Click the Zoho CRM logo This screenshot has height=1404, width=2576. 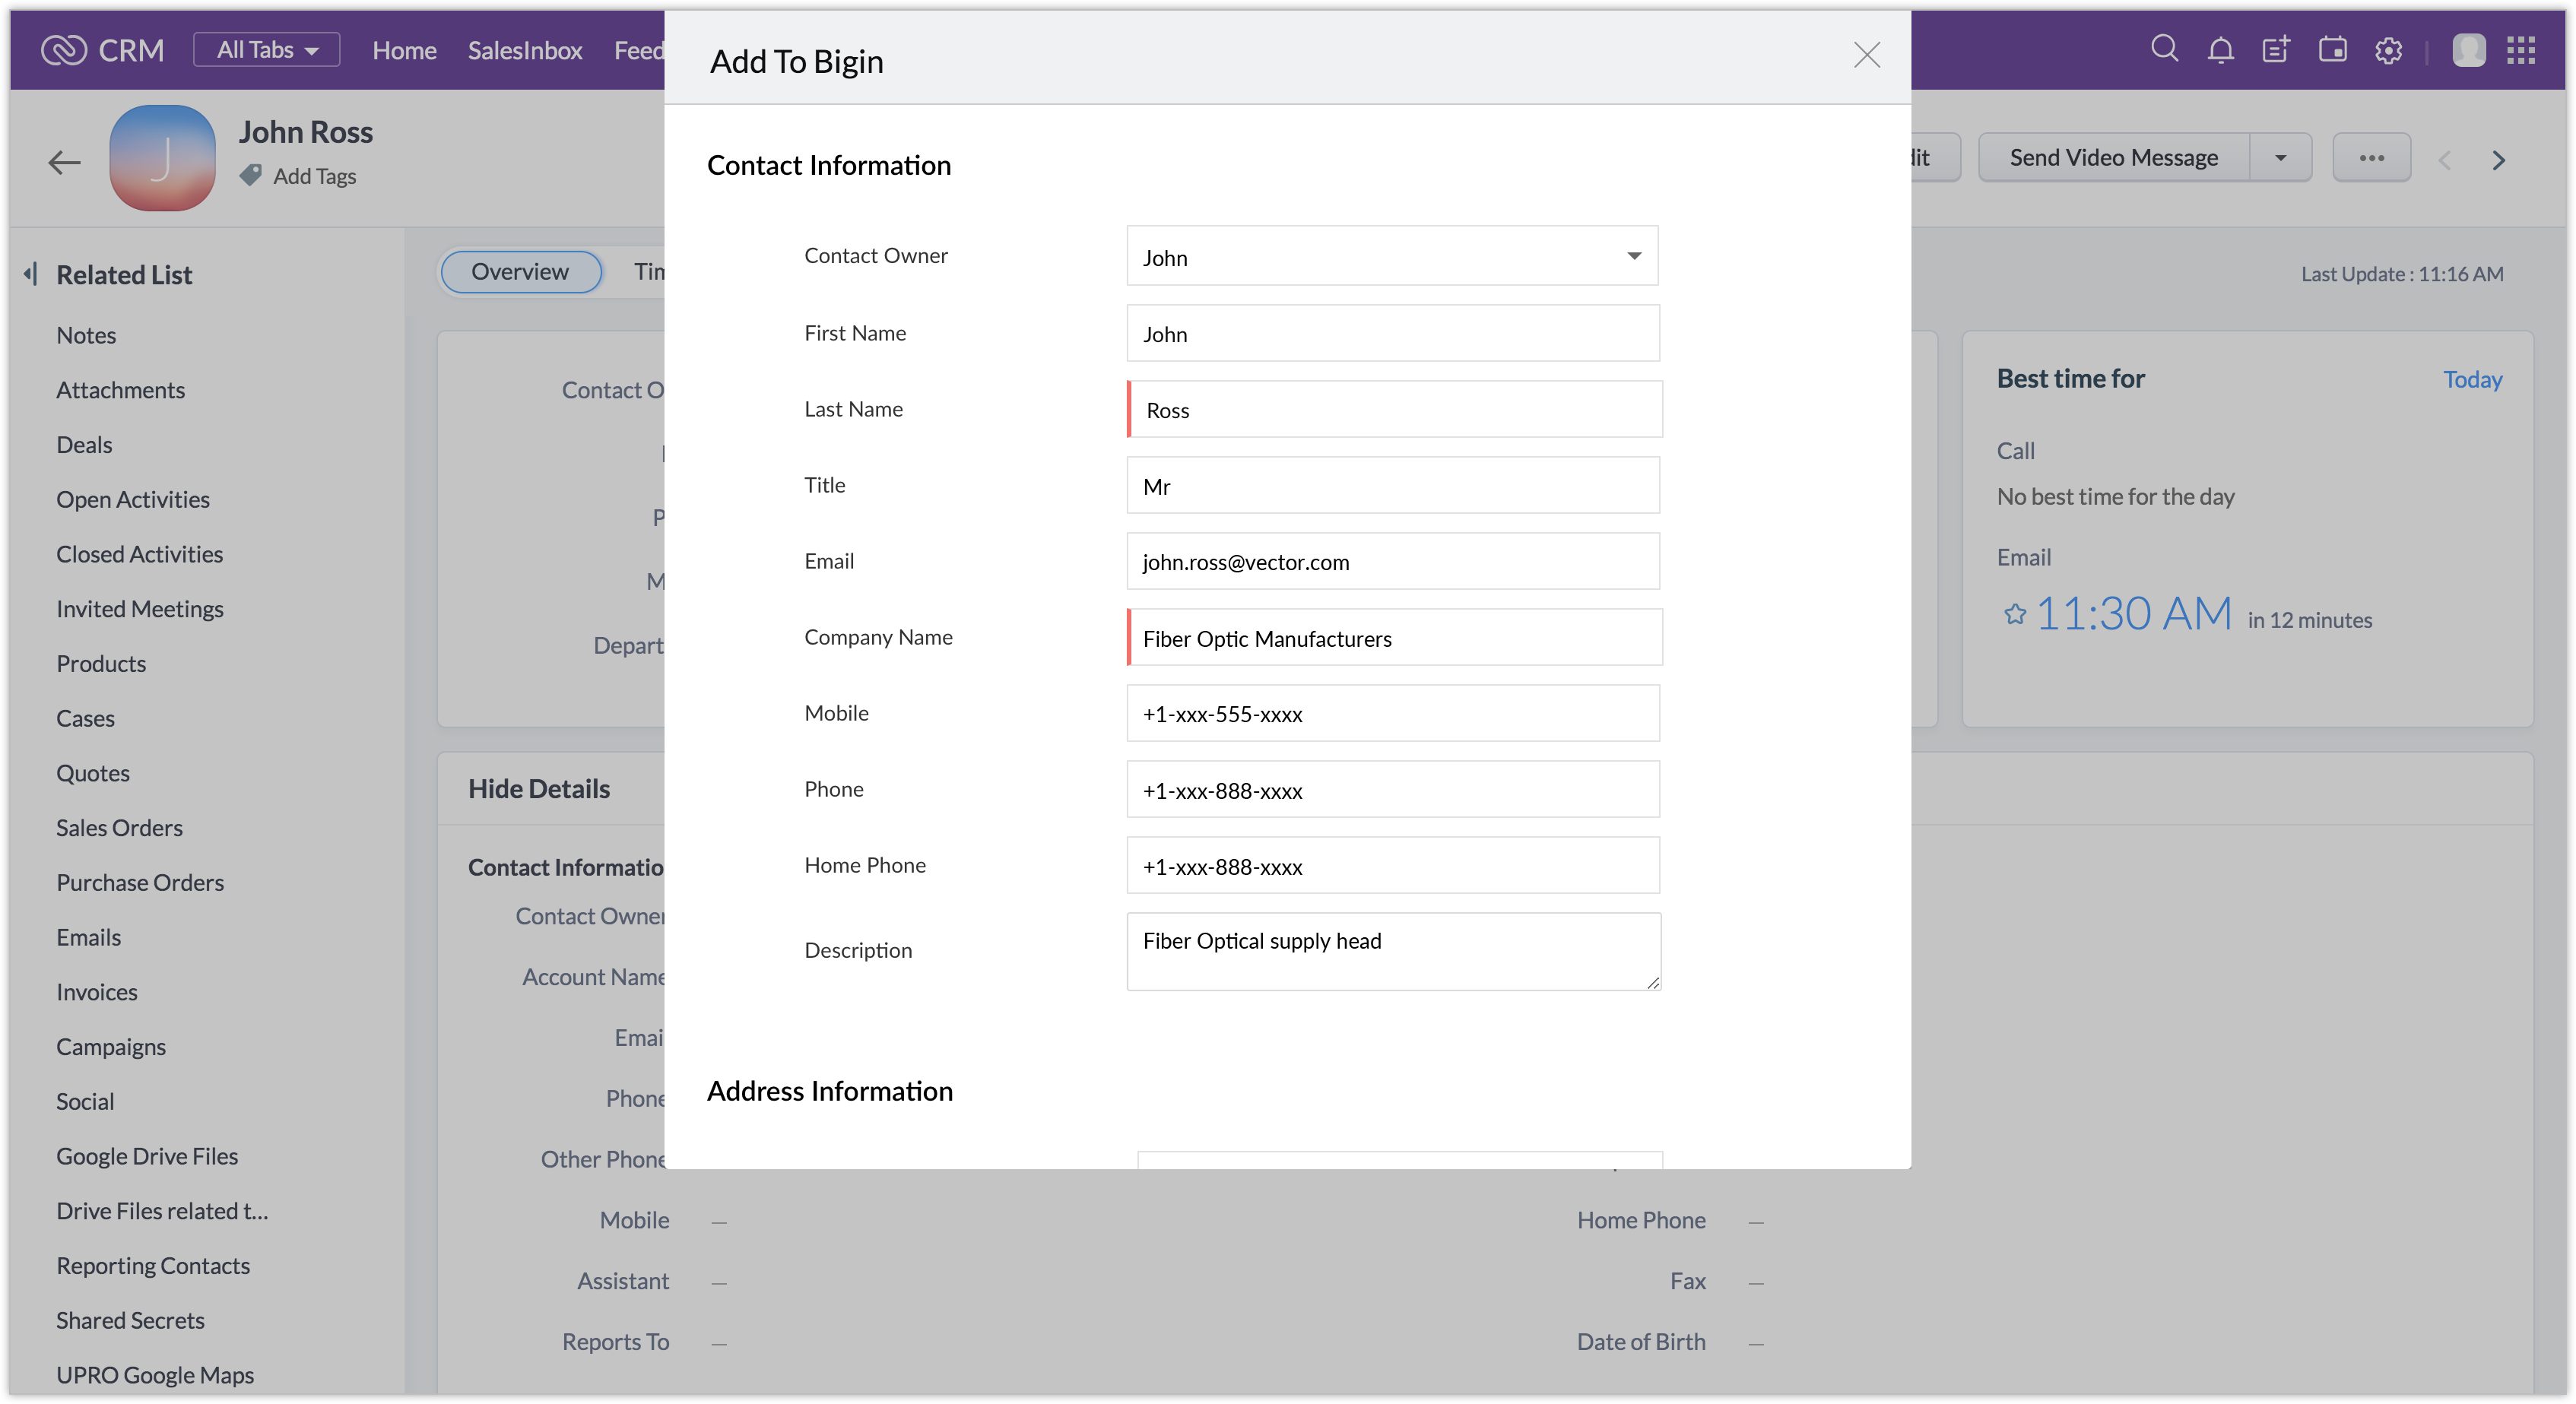(64, 50)
